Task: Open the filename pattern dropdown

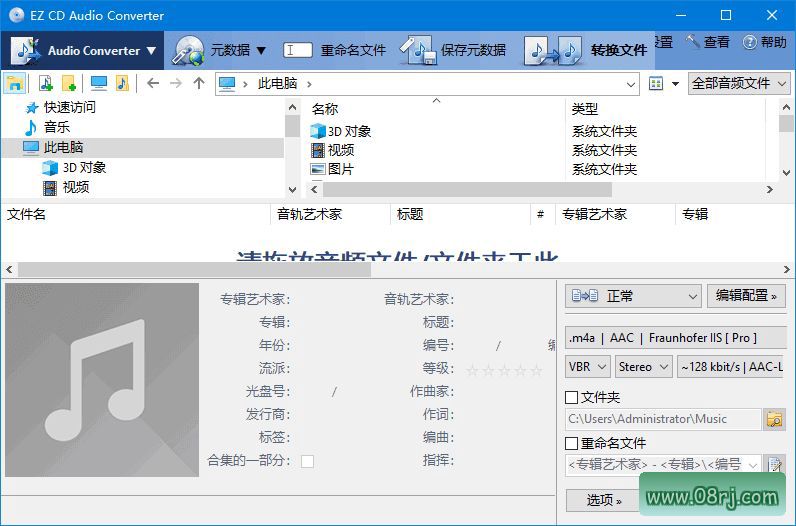Action: (x=752, y=465)
